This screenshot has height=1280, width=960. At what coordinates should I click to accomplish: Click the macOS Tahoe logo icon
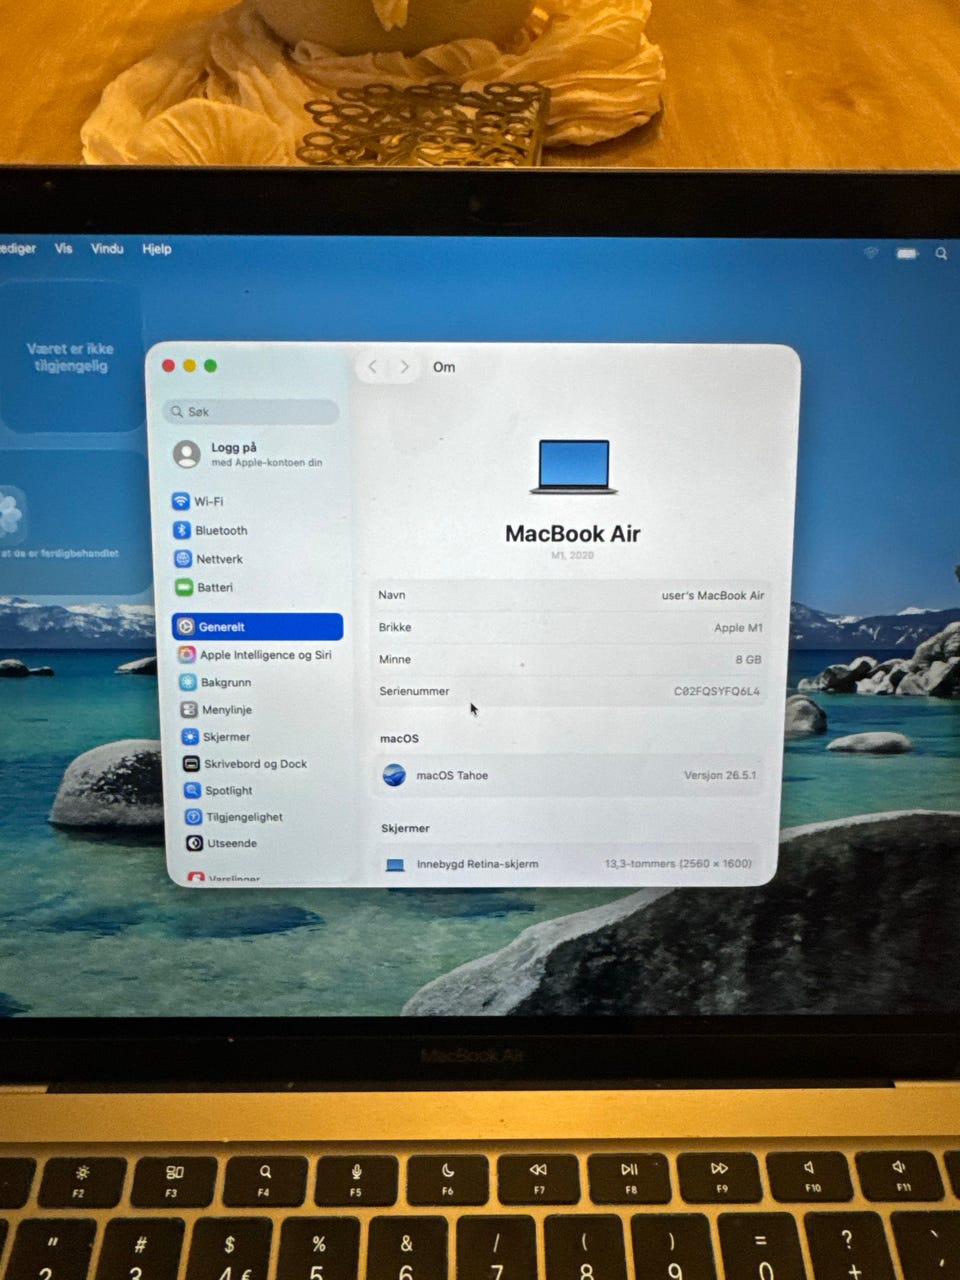[395, 775]
